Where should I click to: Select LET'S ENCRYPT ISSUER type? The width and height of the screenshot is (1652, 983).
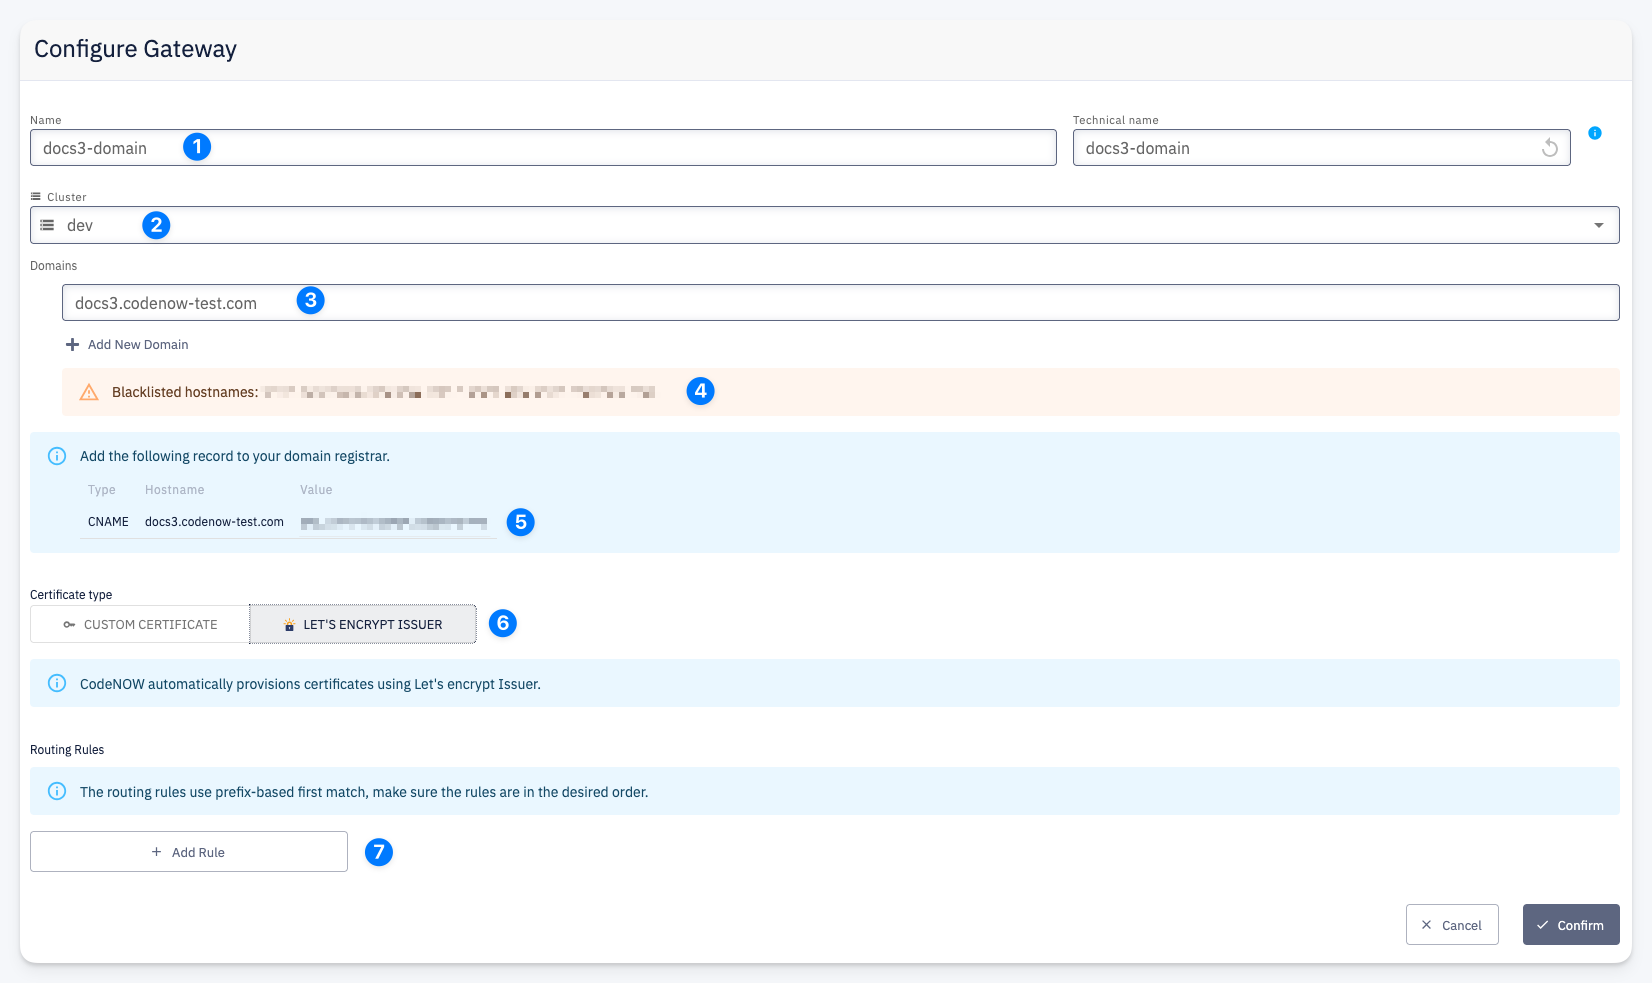[x=363, y=624]
